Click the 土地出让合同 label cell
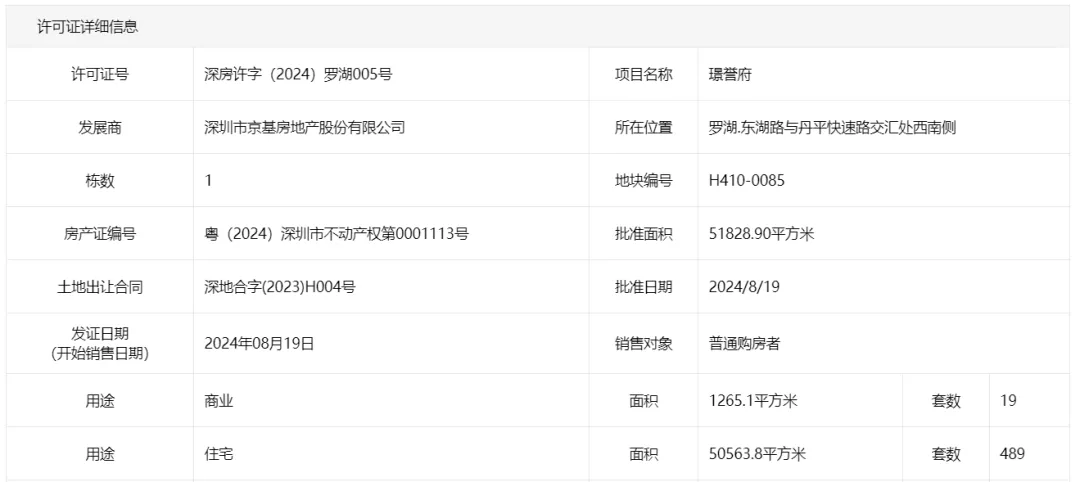 click(x=100, y=287)
